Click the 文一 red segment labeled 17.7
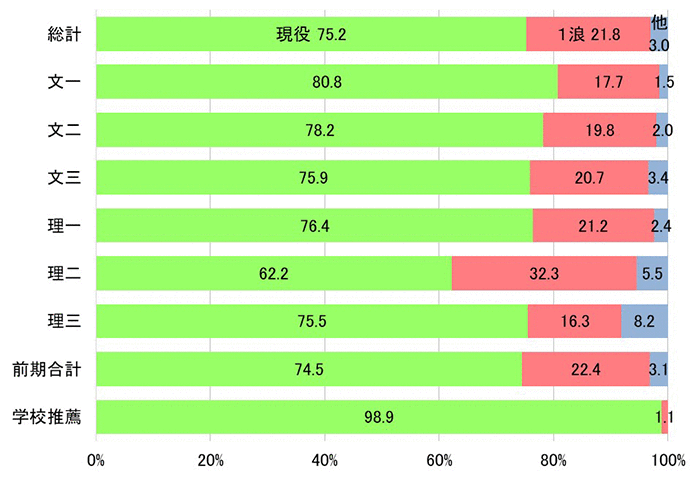Viewport: 690px width, 477px height. 609,82
